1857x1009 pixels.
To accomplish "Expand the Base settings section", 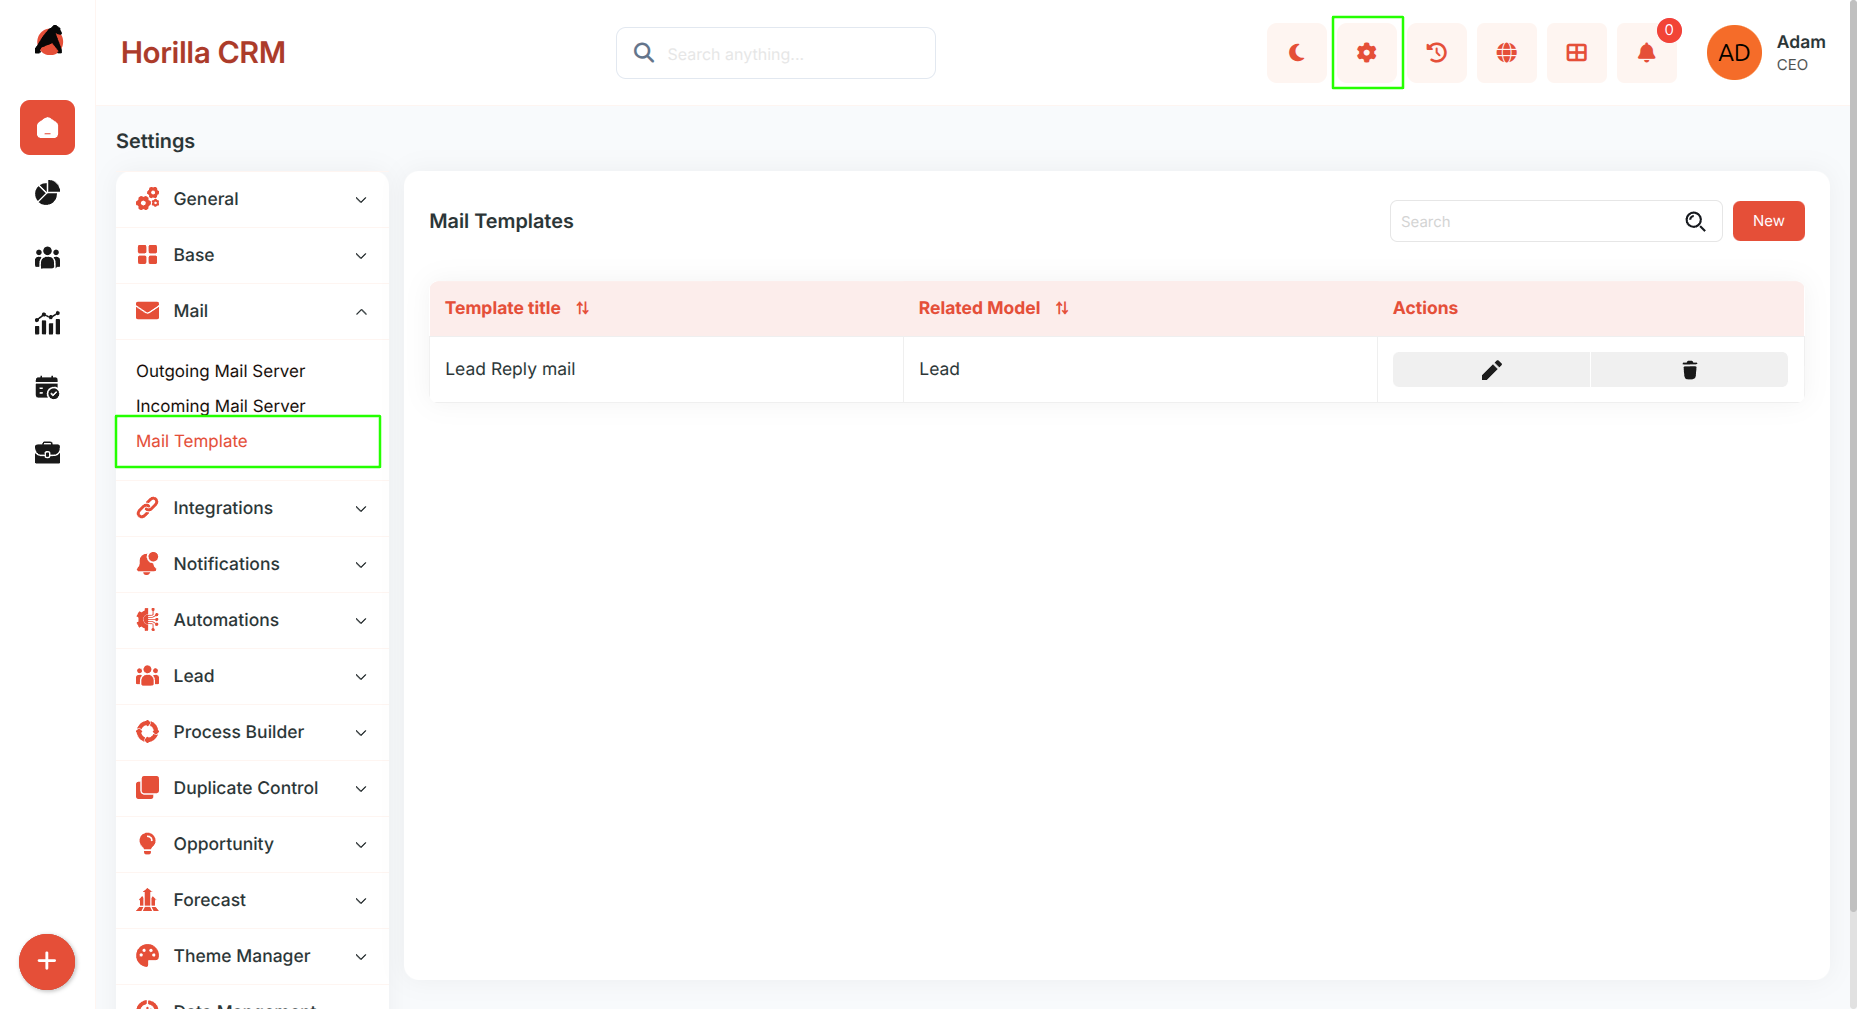I will (252, 255).
